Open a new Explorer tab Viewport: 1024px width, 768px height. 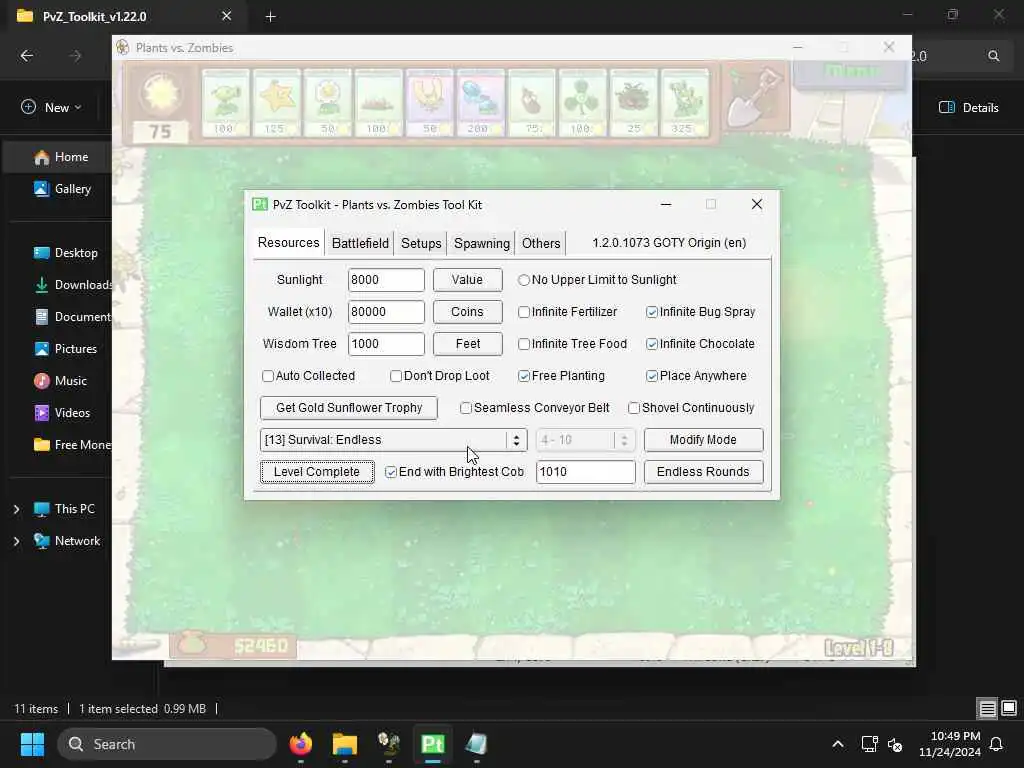click(x=270, y=17)
